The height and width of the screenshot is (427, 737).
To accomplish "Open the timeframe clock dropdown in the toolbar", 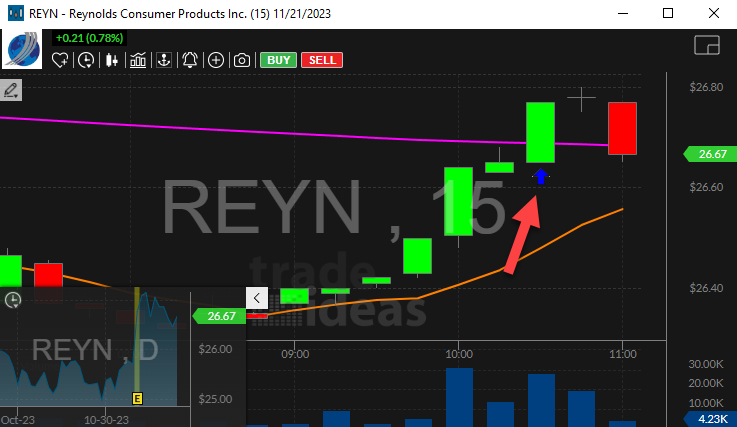I will (87, 60).
